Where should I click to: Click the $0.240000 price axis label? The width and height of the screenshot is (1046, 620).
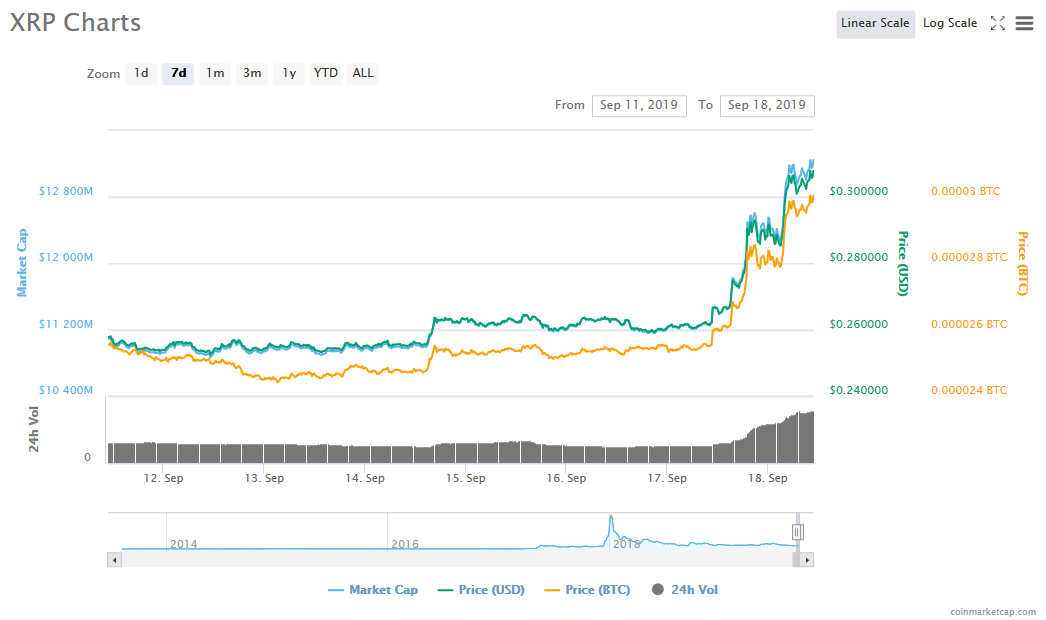click(x=859, y=390)
